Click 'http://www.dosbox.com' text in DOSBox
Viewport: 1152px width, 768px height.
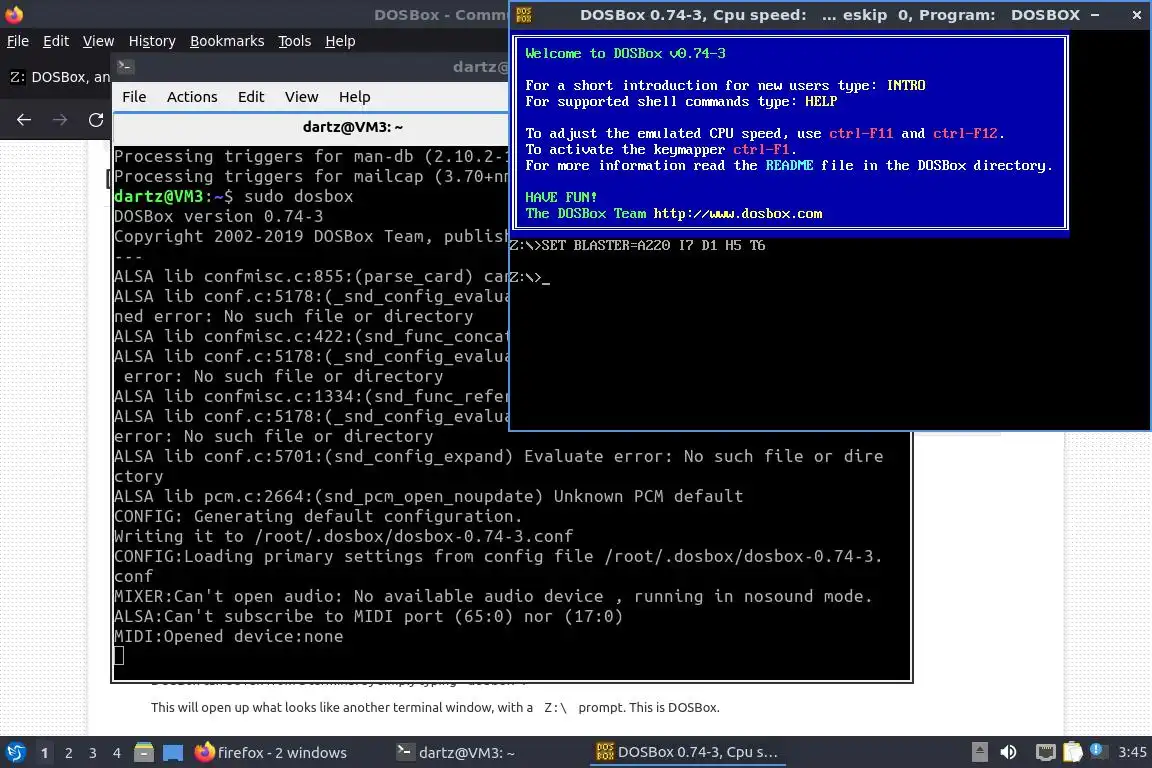738,214
